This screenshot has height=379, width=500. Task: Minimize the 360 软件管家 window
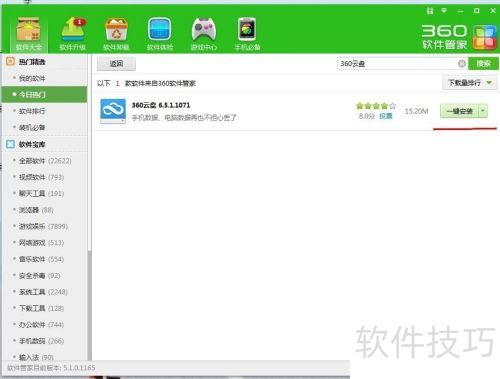(460, 11)
